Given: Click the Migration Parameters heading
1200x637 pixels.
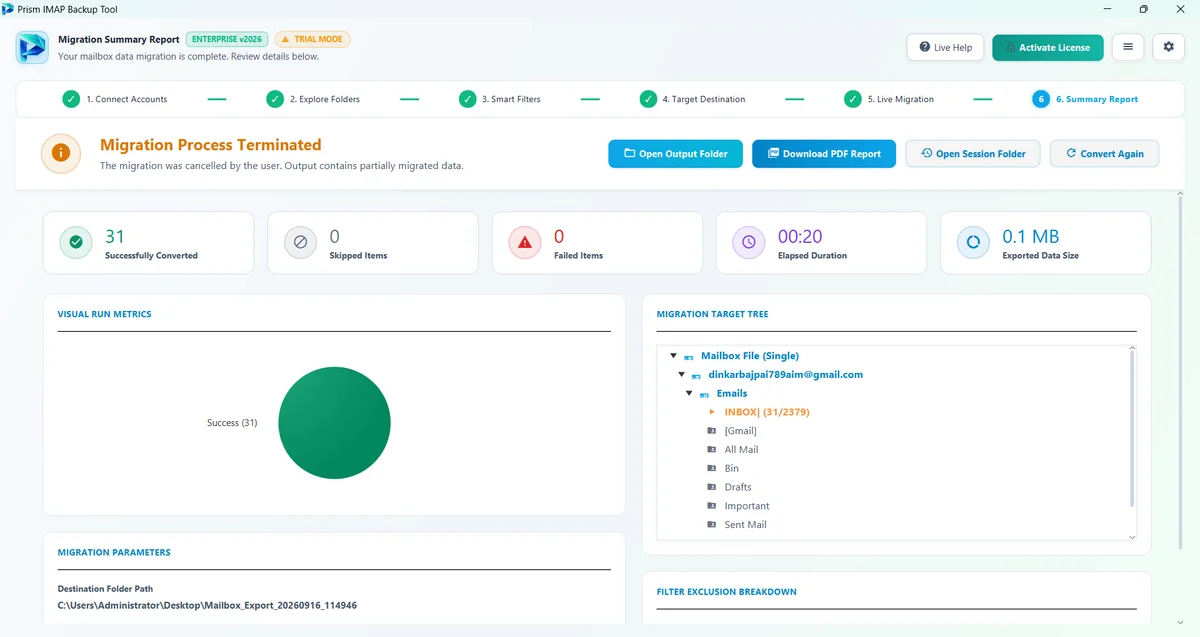Looking at the screenshot, I should point(114,552).
